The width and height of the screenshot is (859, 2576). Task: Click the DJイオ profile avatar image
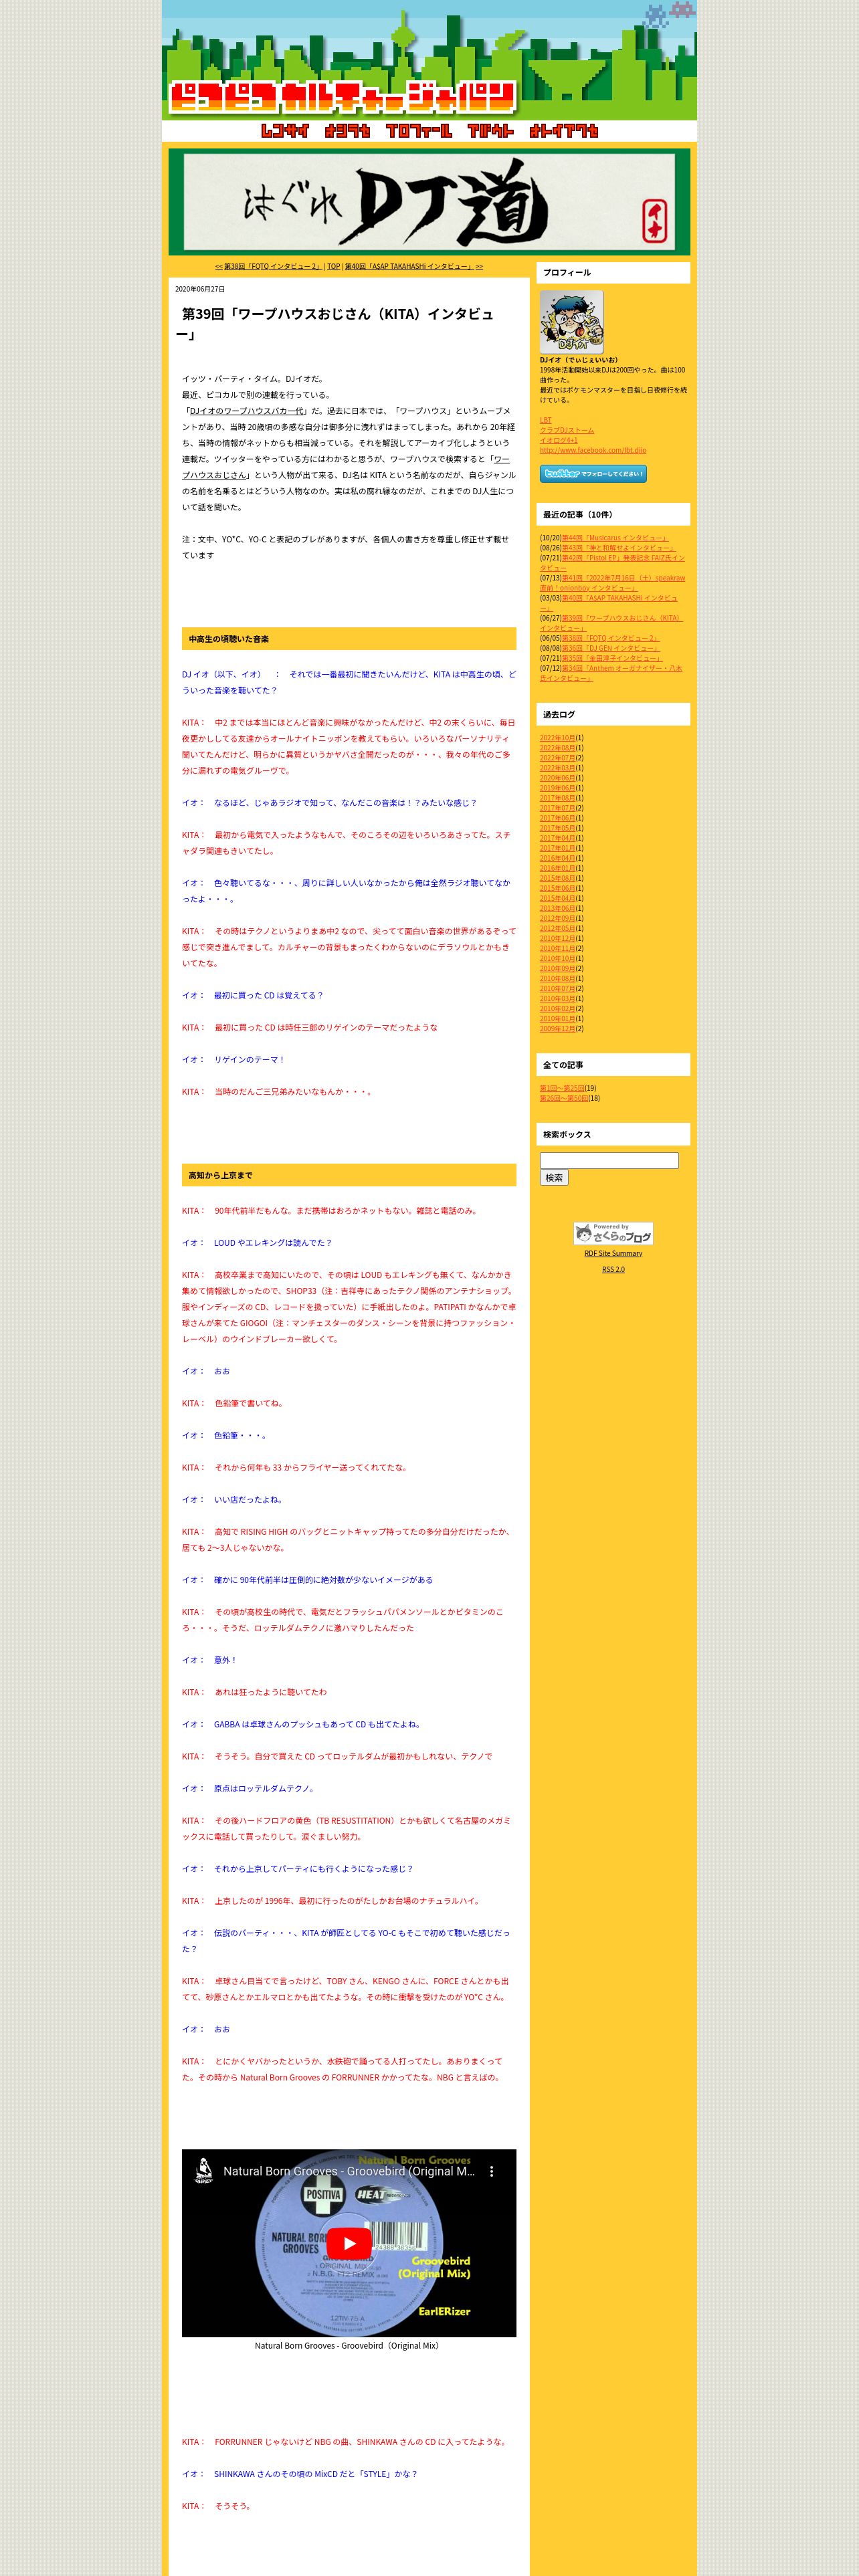571,322
